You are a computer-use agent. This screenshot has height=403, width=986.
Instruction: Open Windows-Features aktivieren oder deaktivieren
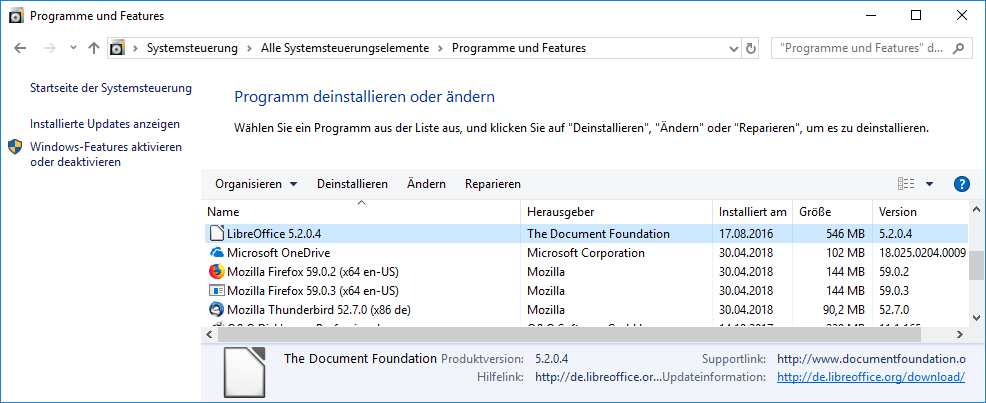point(105,154)
